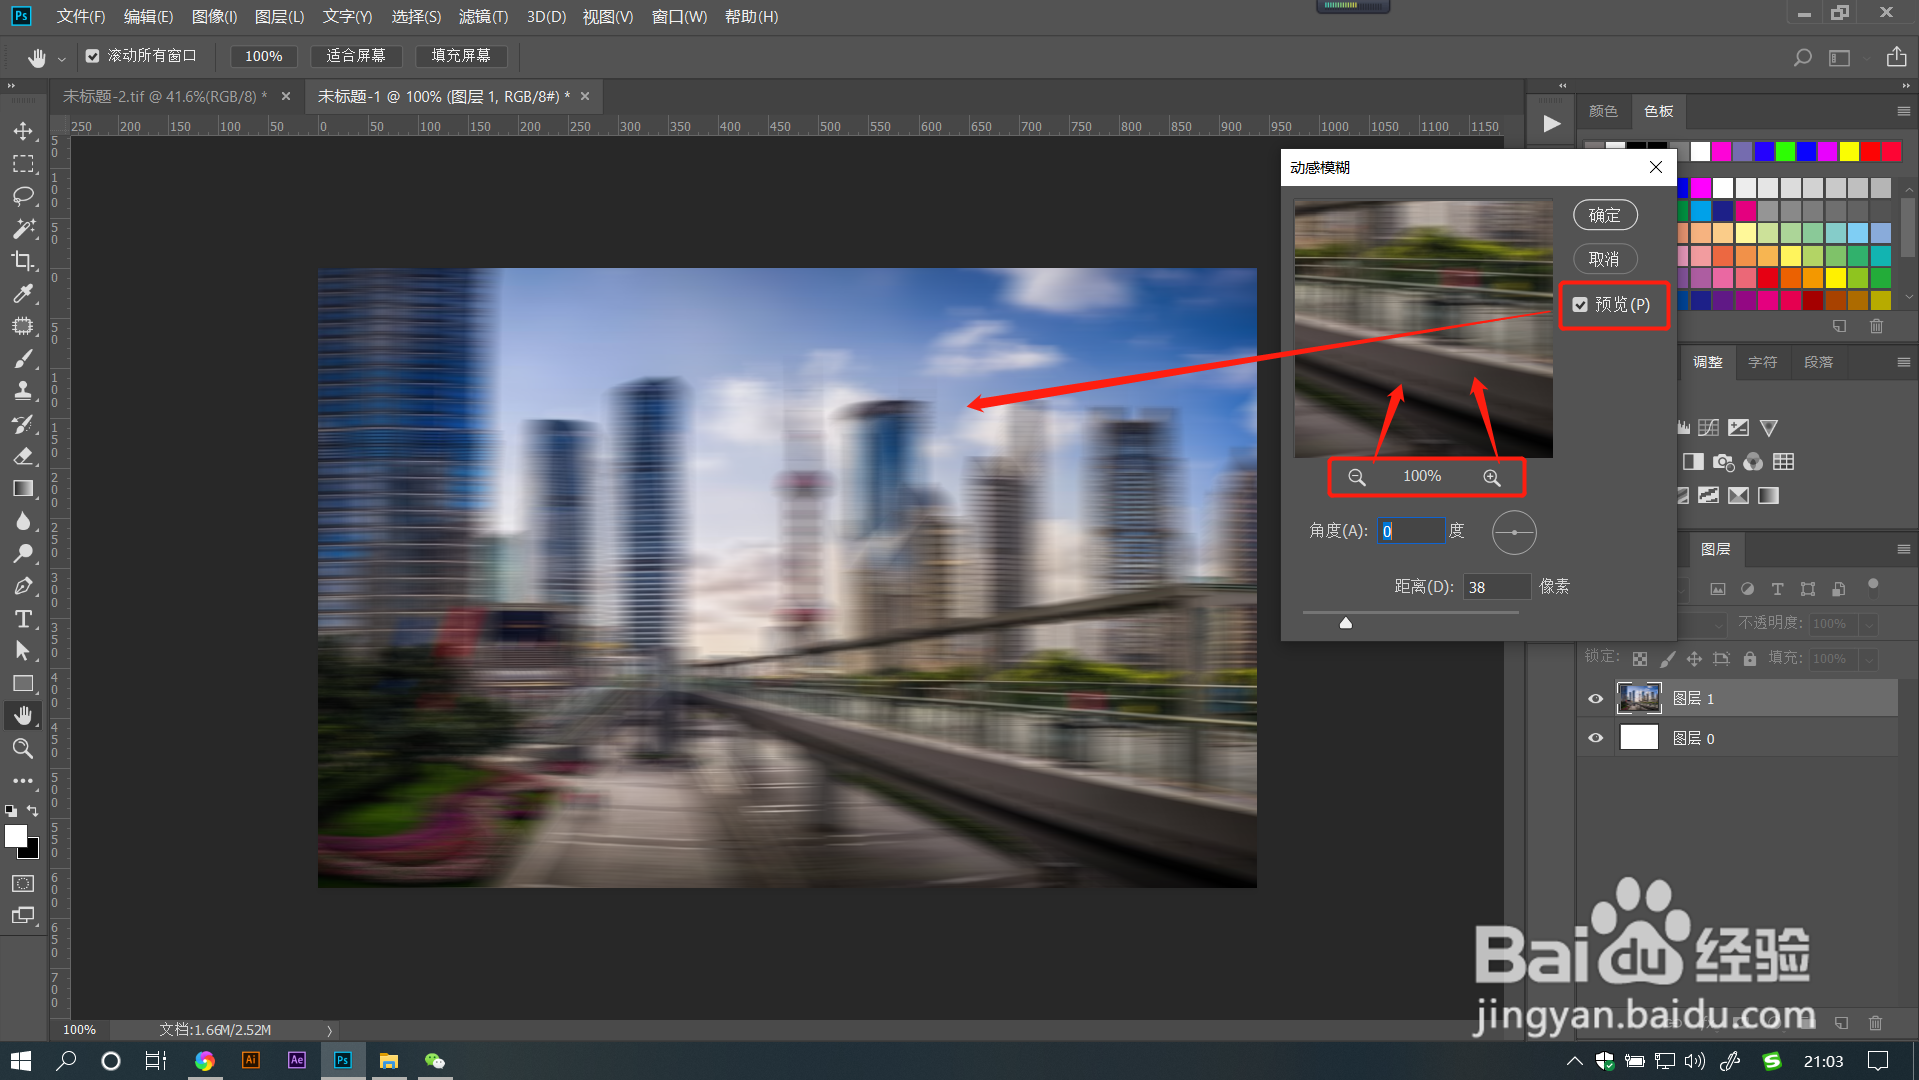Toggle lock all padlock icon
Viewport: 1919px width, 1080px height.
click(x=1749, y=659)
